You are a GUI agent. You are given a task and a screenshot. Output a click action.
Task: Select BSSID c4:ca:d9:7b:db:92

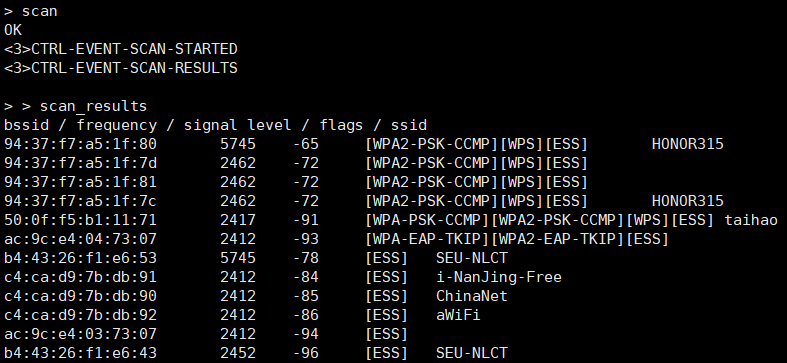[80, 315]
